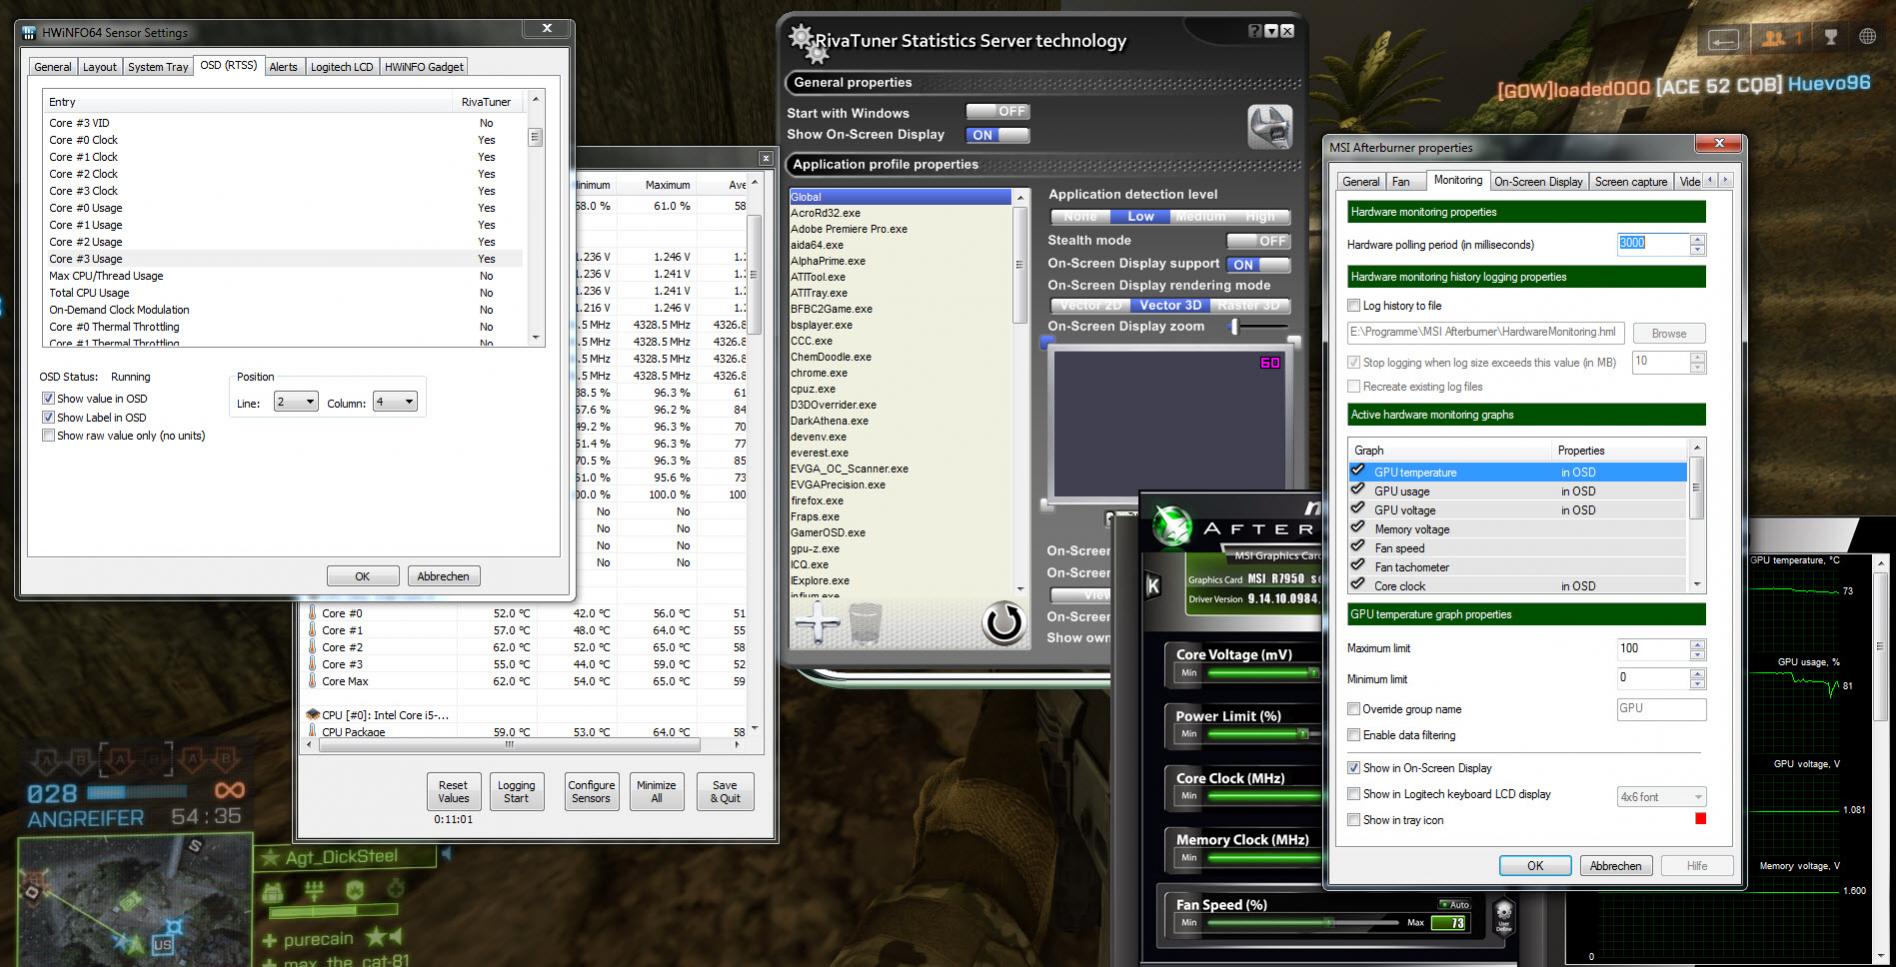
Task: Increase Maximum limit spinner value
Action: tap(1698, 644)
